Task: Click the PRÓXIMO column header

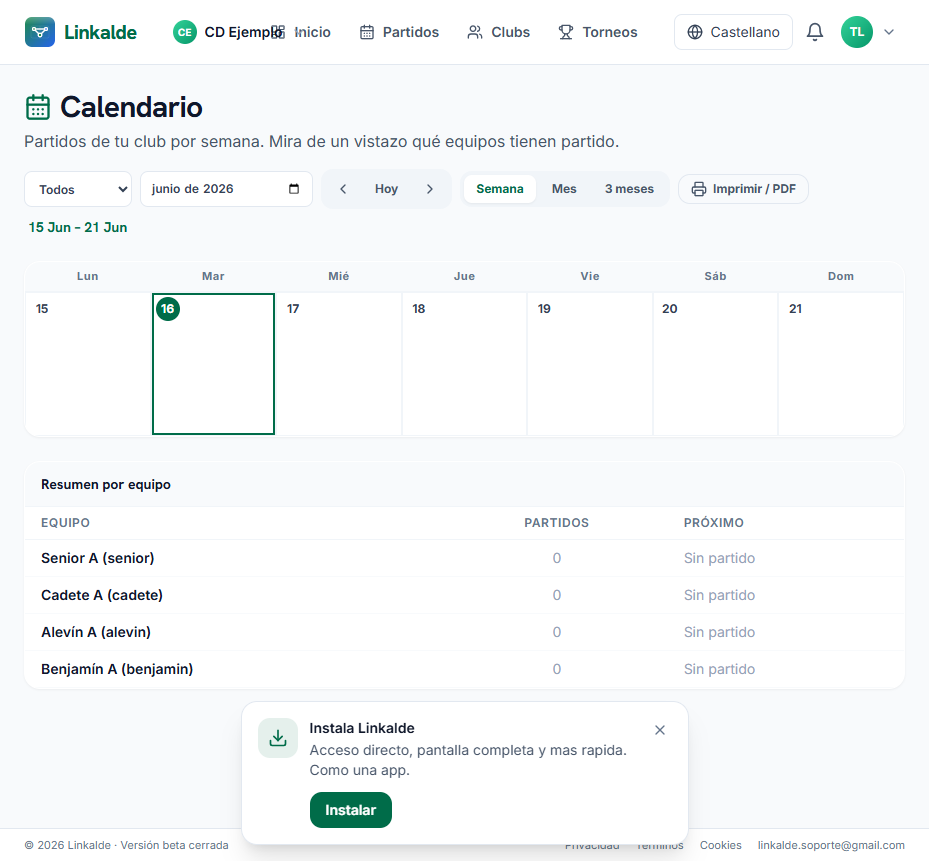Action: [713, 523]
